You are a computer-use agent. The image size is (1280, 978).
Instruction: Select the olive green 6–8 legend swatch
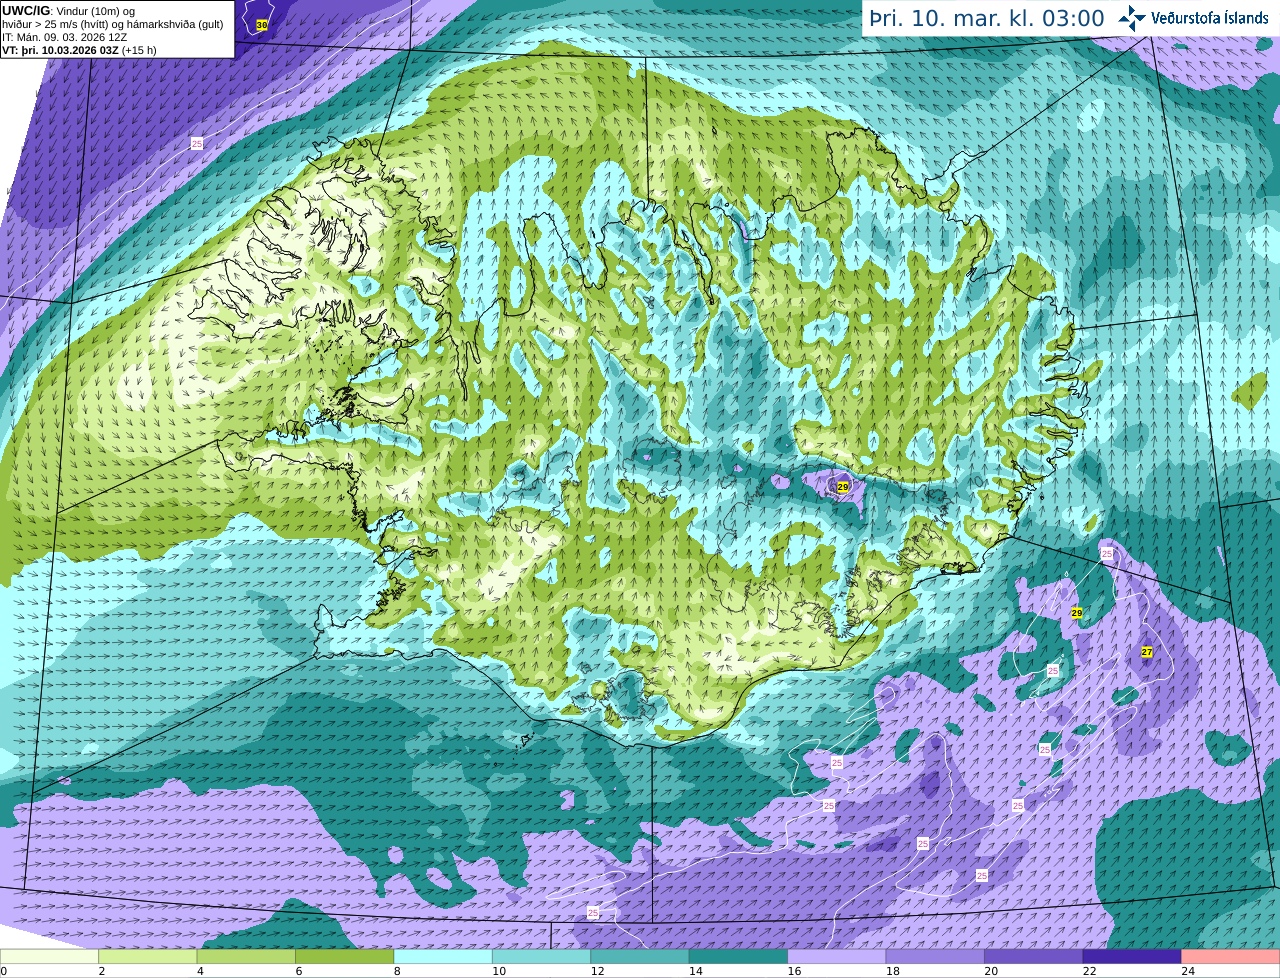point(344,956)
